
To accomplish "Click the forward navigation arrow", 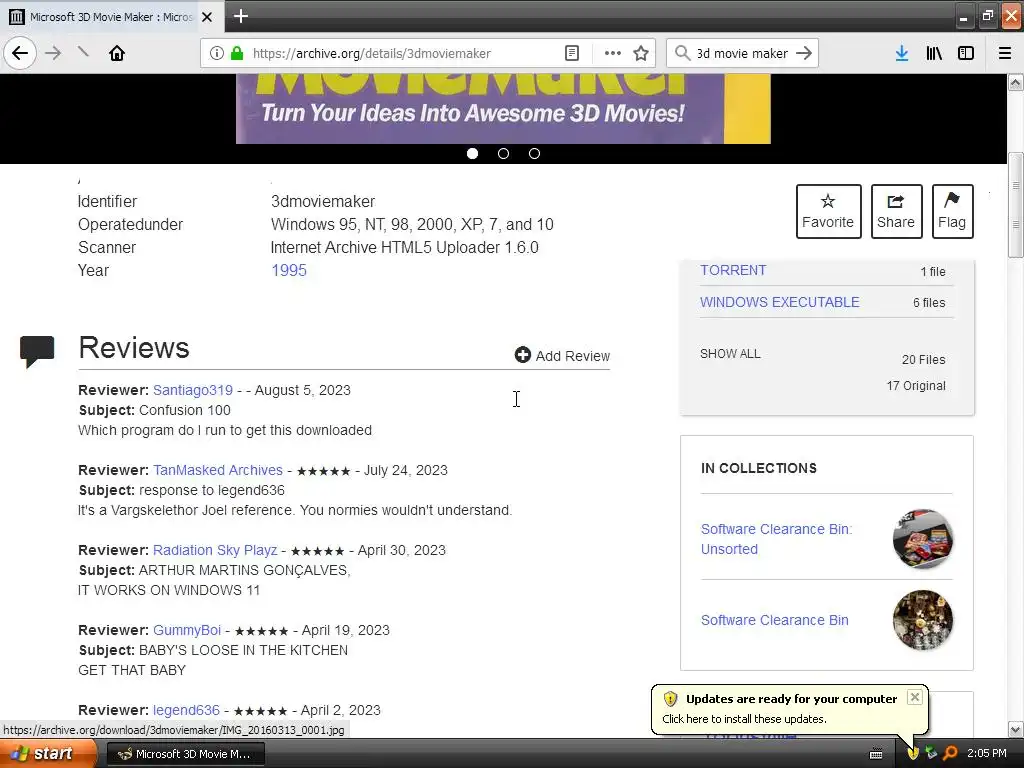I will (x=53, y=53).
